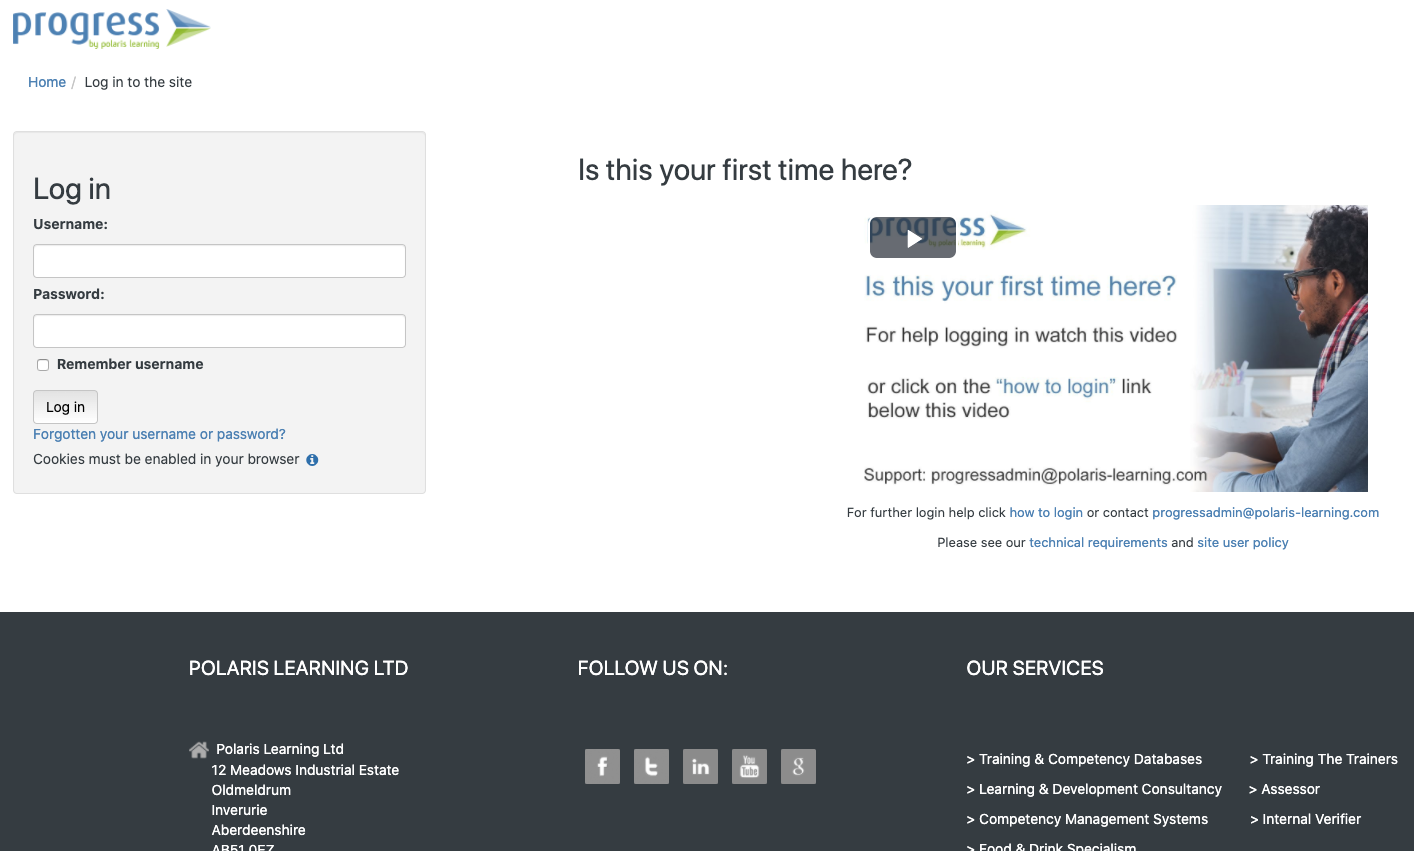Click the Password input field
The image size is (1414, 851).
pos(219,331)
